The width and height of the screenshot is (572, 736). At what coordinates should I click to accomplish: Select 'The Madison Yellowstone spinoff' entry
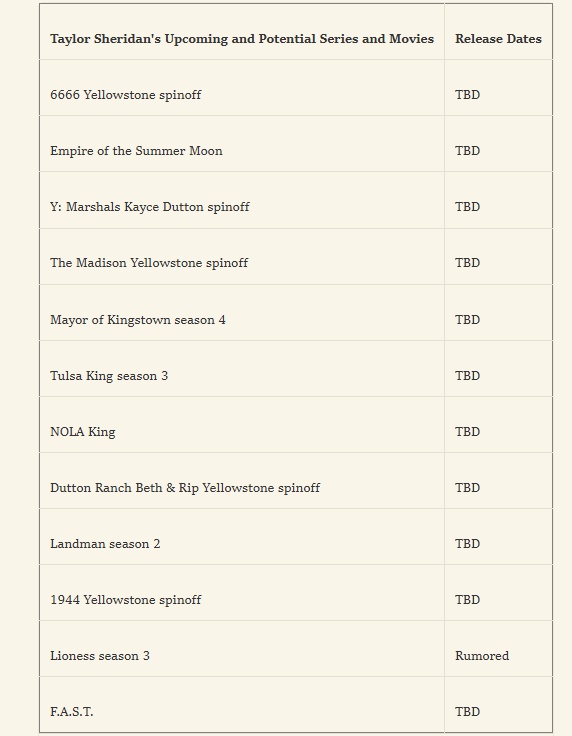coord(242,263)
